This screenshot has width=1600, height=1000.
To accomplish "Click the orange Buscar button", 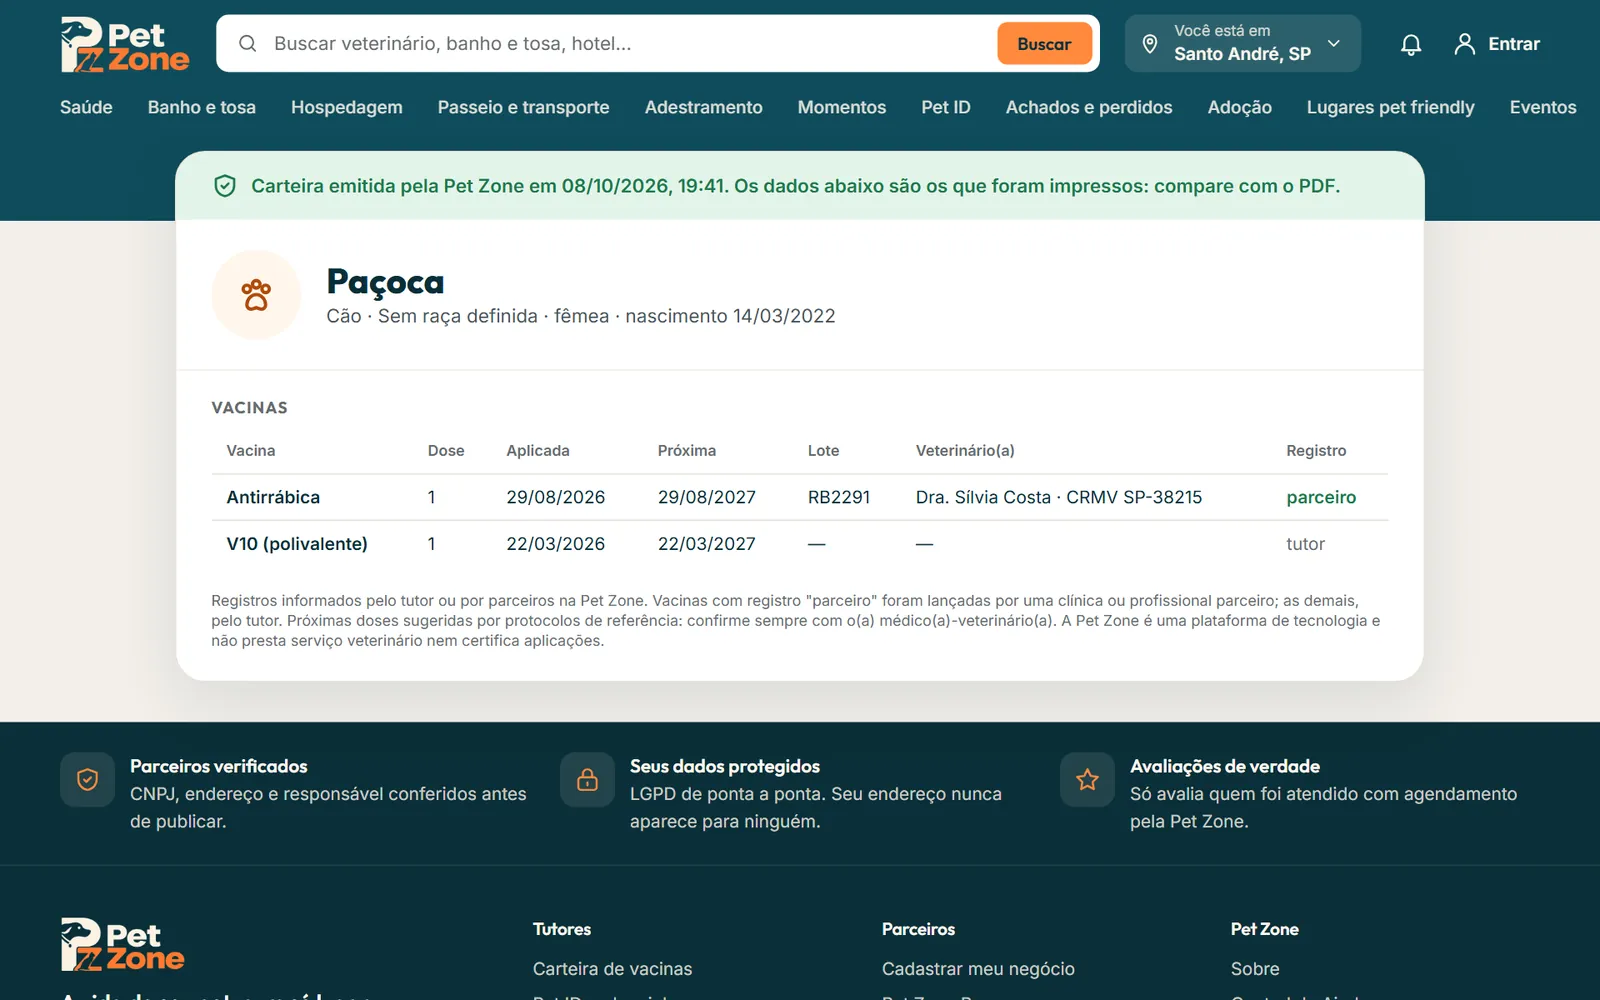I will [1044, 44].
